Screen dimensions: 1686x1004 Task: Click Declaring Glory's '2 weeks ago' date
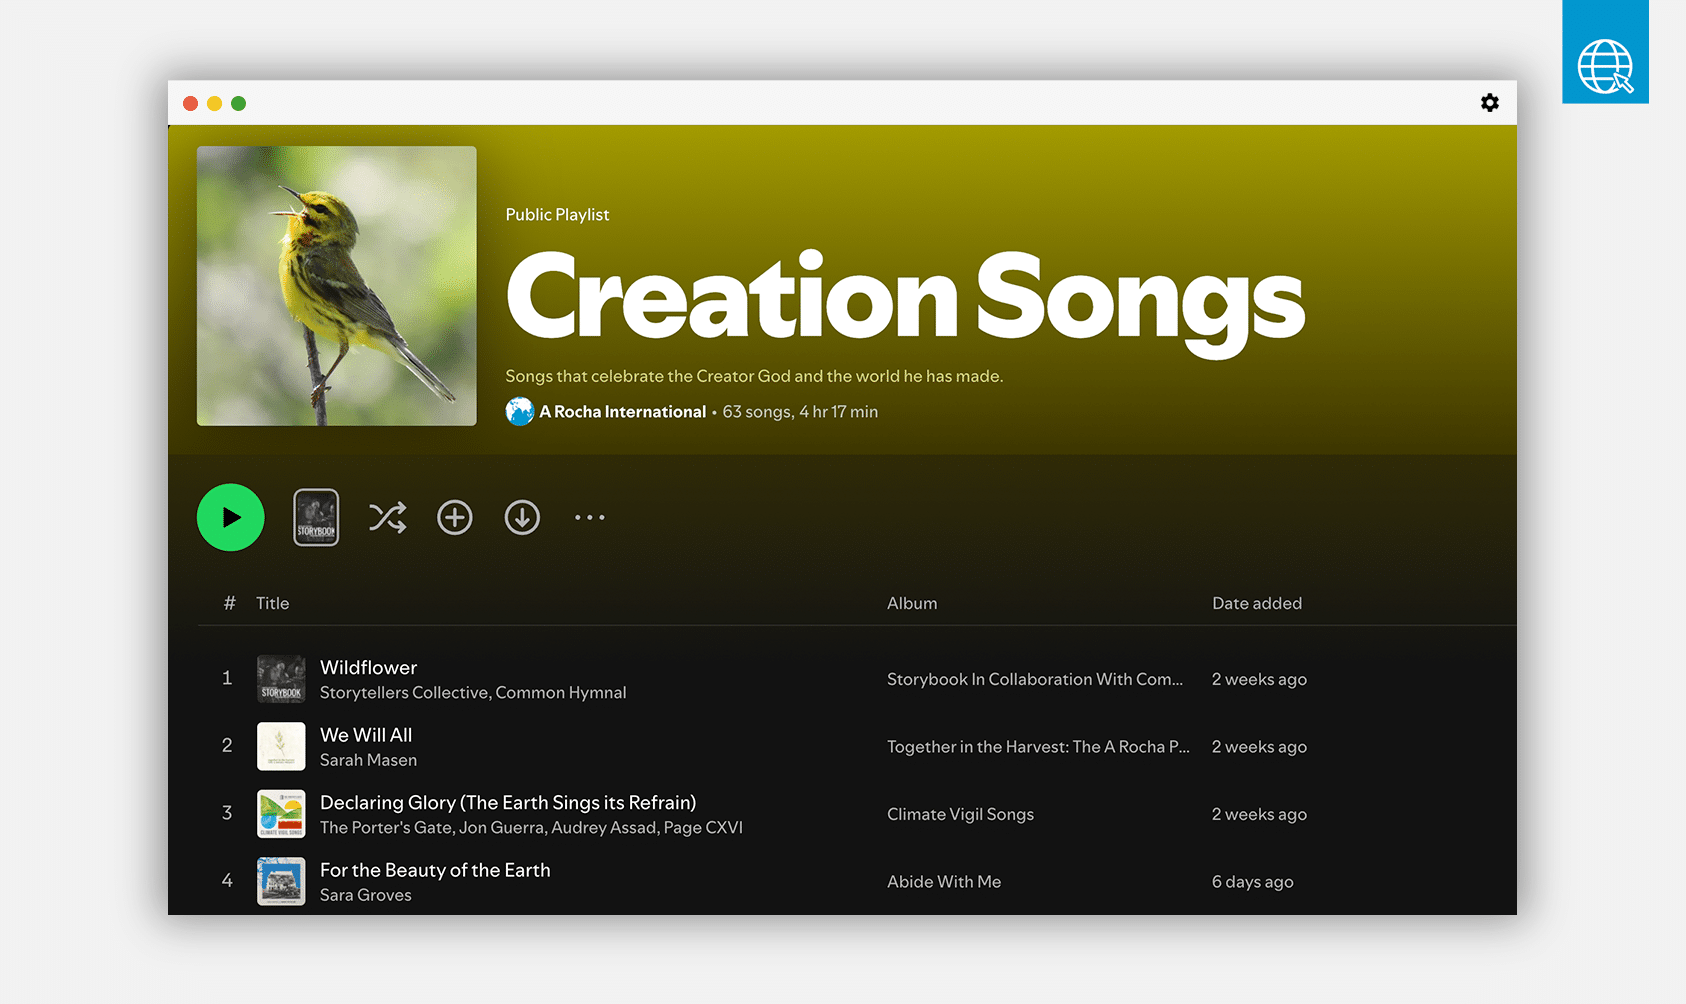point(1259,814)
